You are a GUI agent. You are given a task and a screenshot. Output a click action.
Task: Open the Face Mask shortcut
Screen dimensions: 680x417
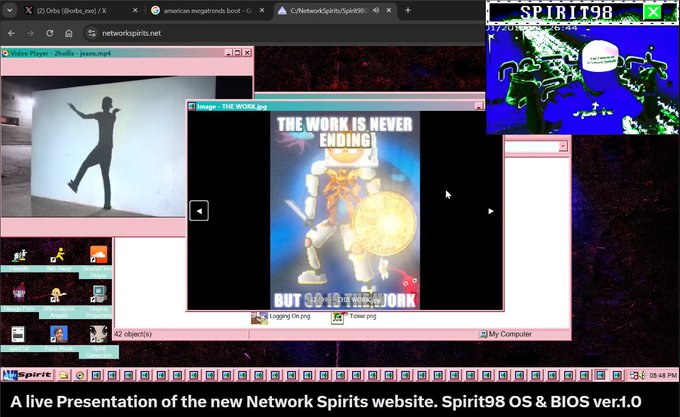click(59, 334)
